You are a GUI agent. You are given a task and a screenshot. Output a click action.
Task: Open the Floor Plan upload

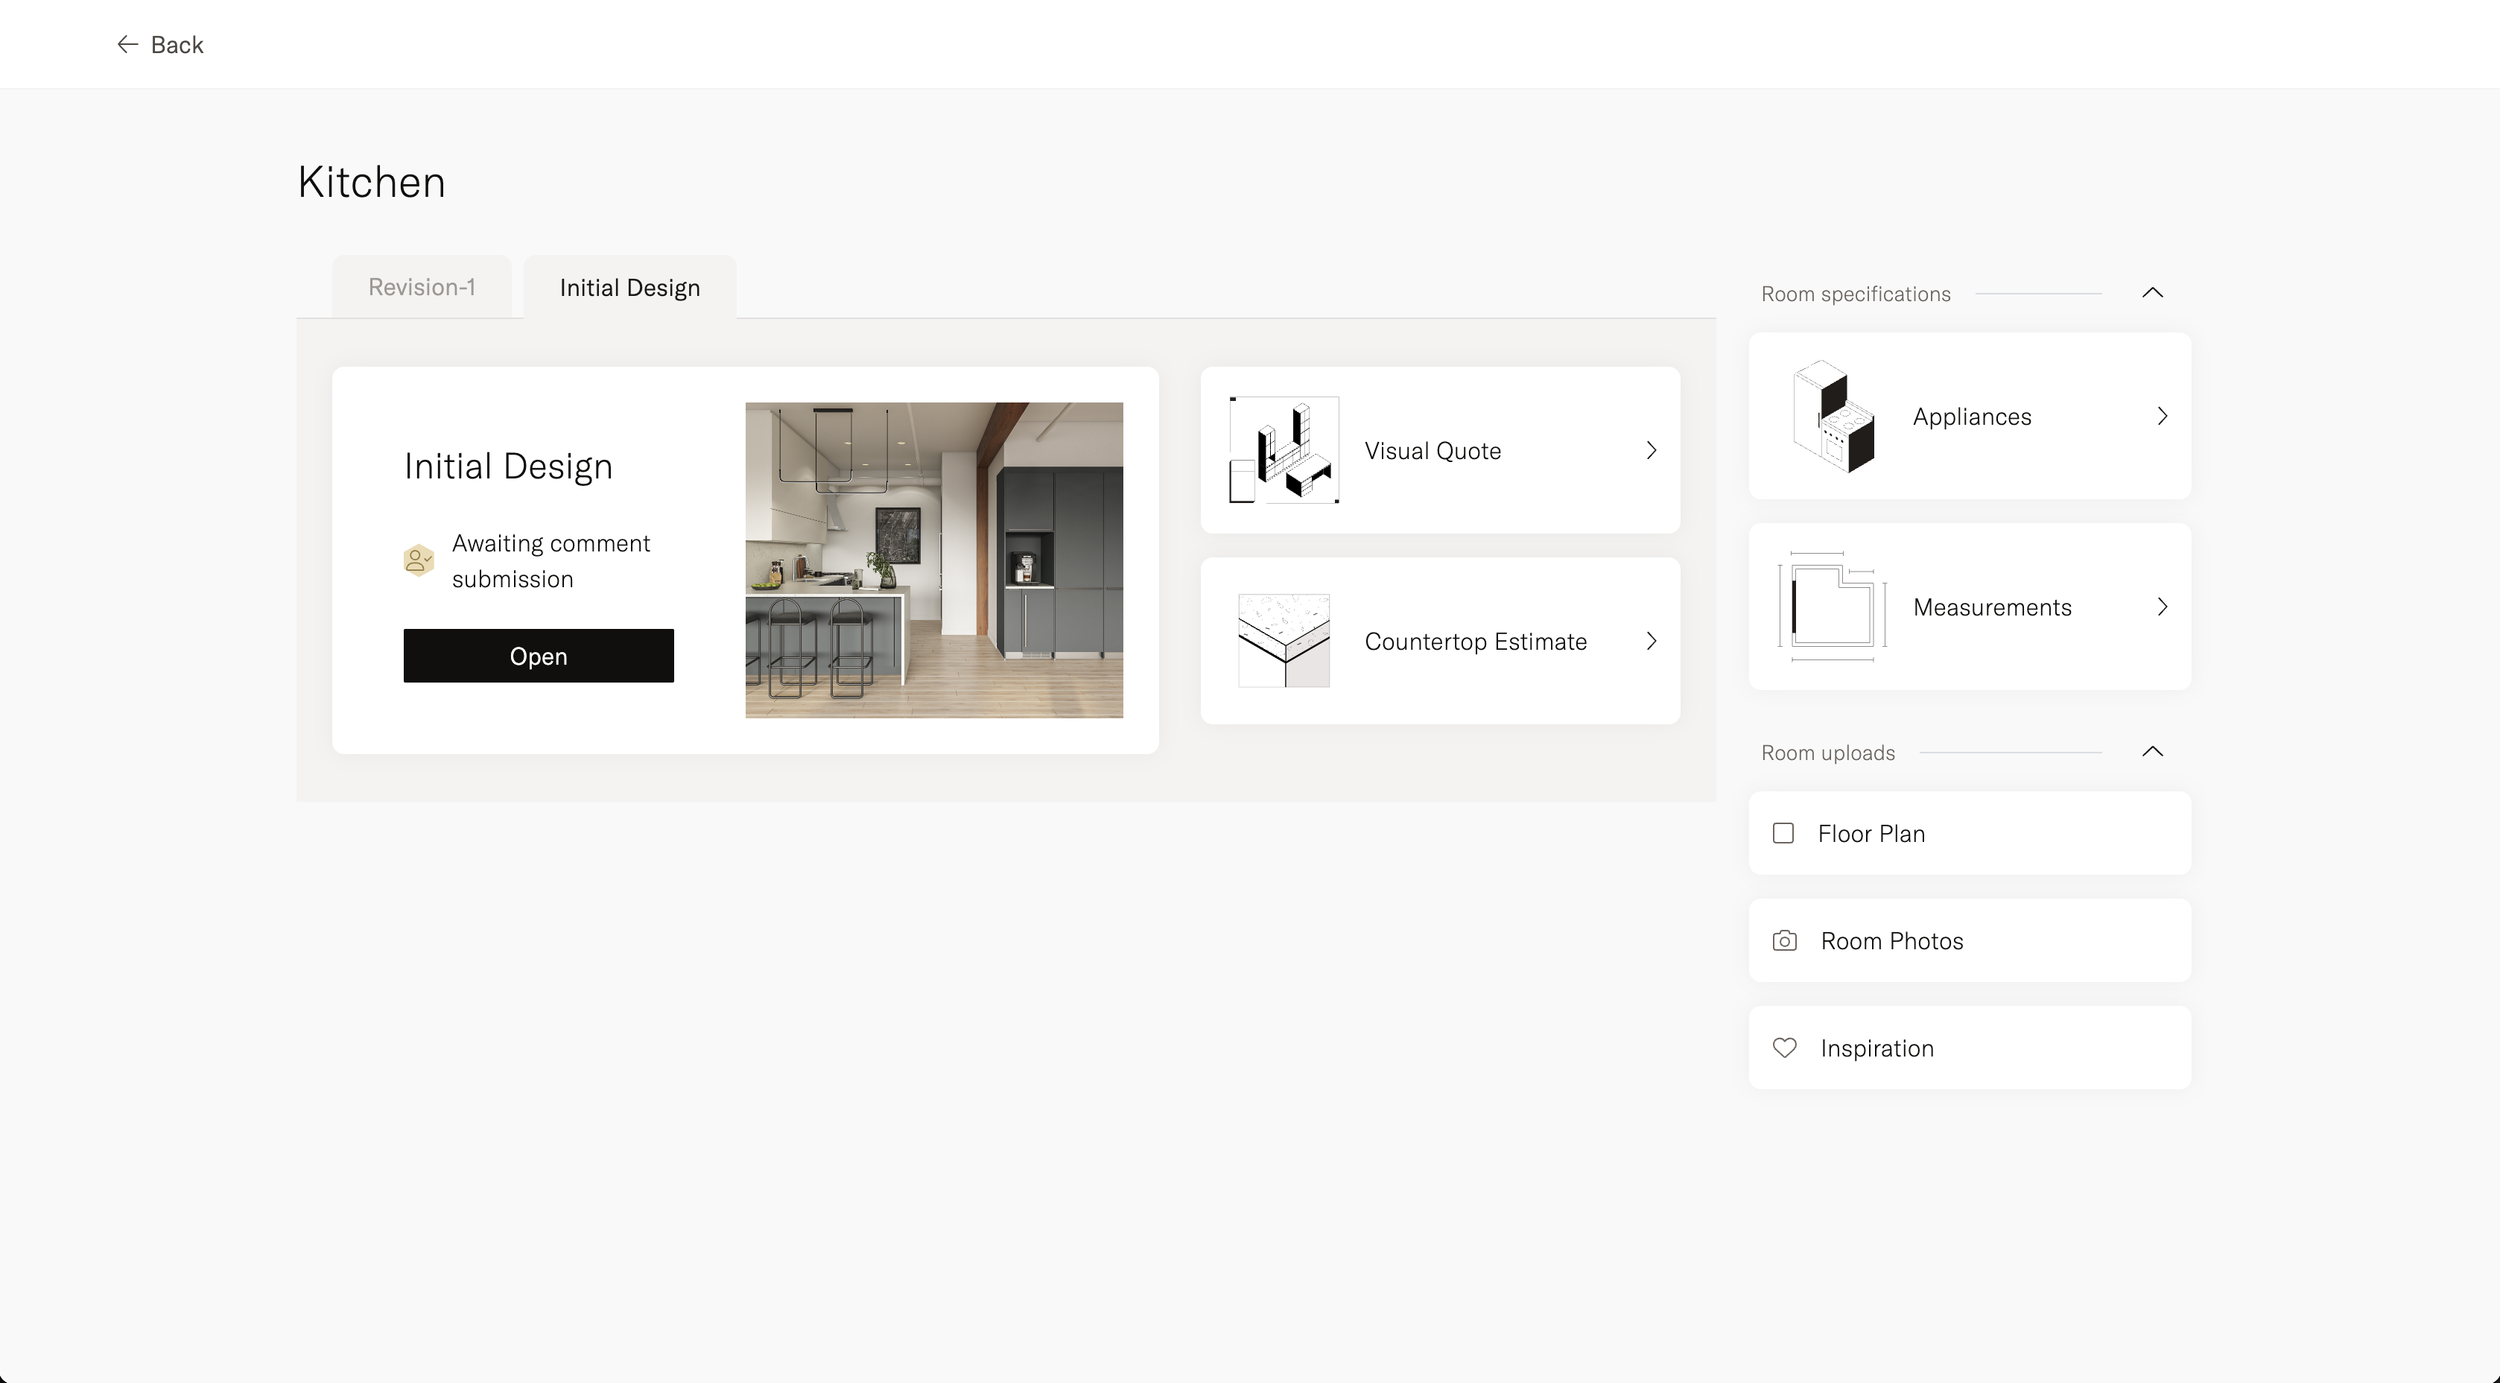click(1969, 833)
